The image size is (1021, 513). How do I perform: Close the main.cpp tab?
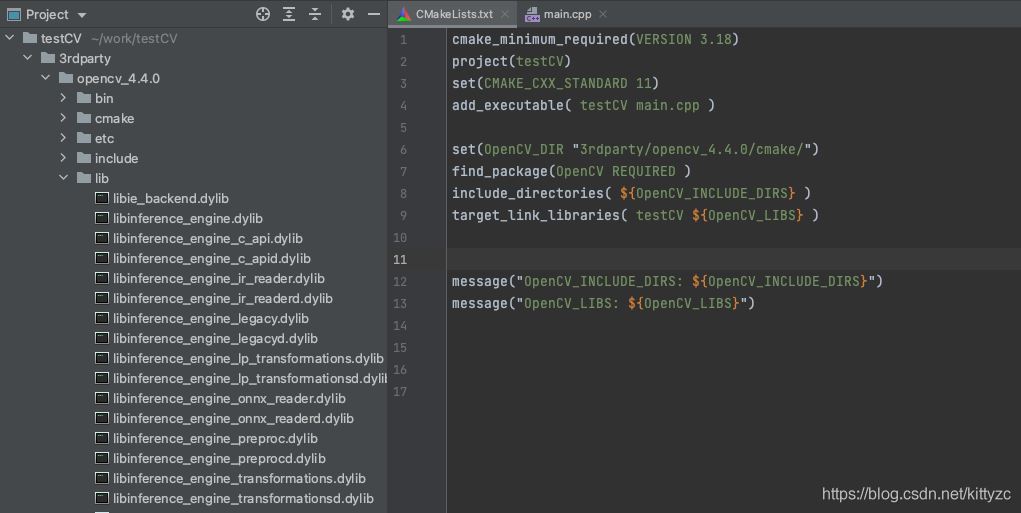603,14
